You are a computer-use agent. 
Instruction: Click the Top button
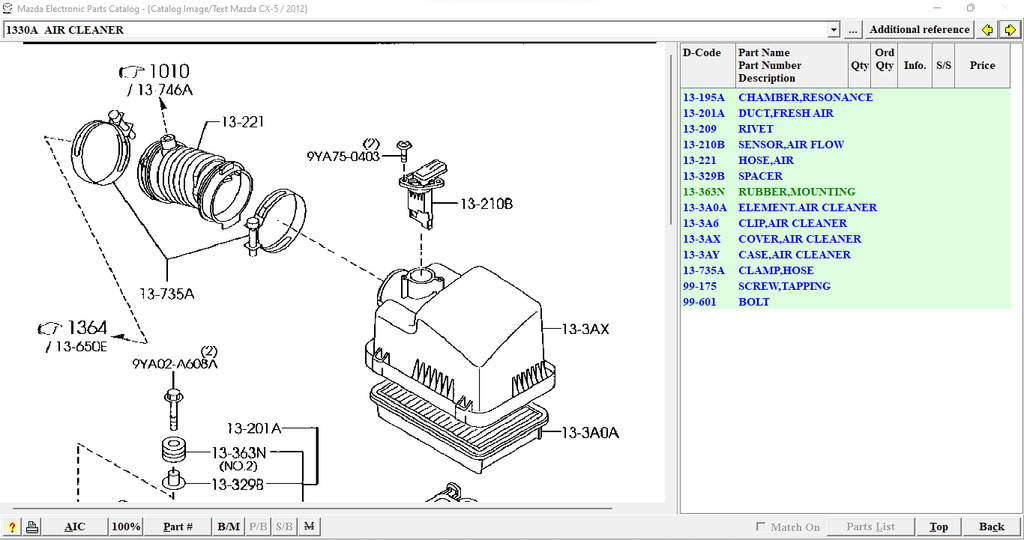938,527
